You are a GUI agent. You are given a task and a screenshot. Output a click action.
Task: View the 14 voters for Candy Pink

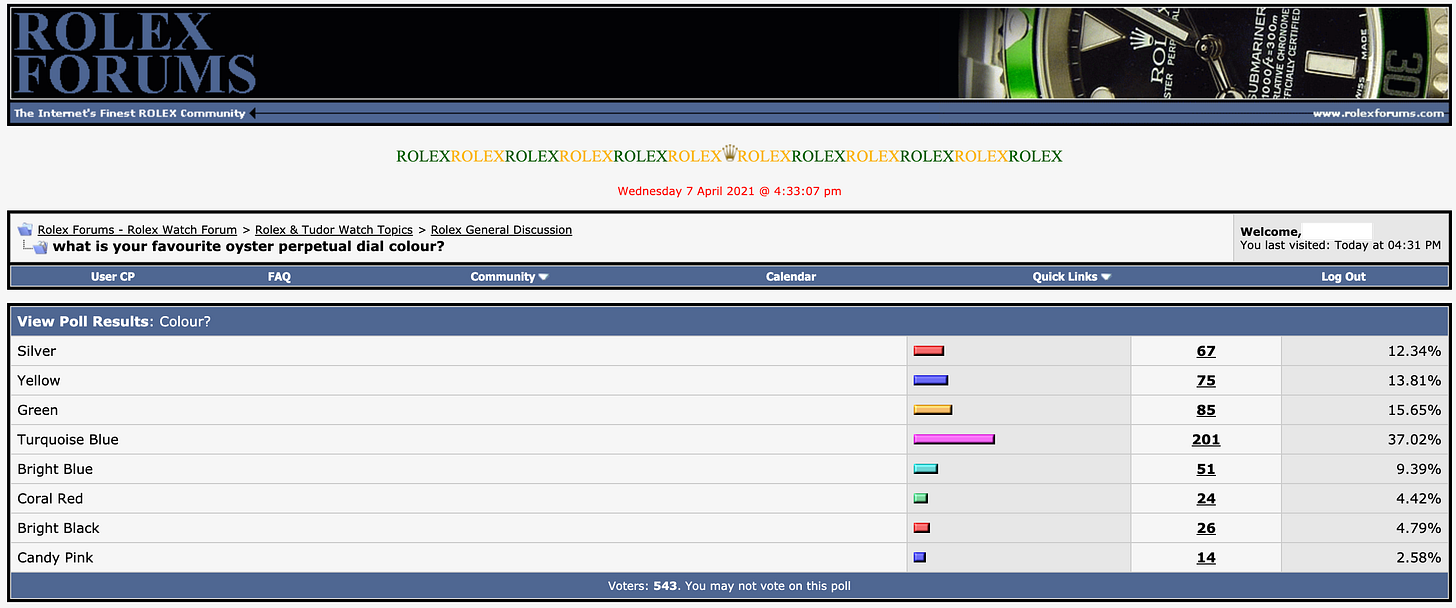[x=1206, y=557]
